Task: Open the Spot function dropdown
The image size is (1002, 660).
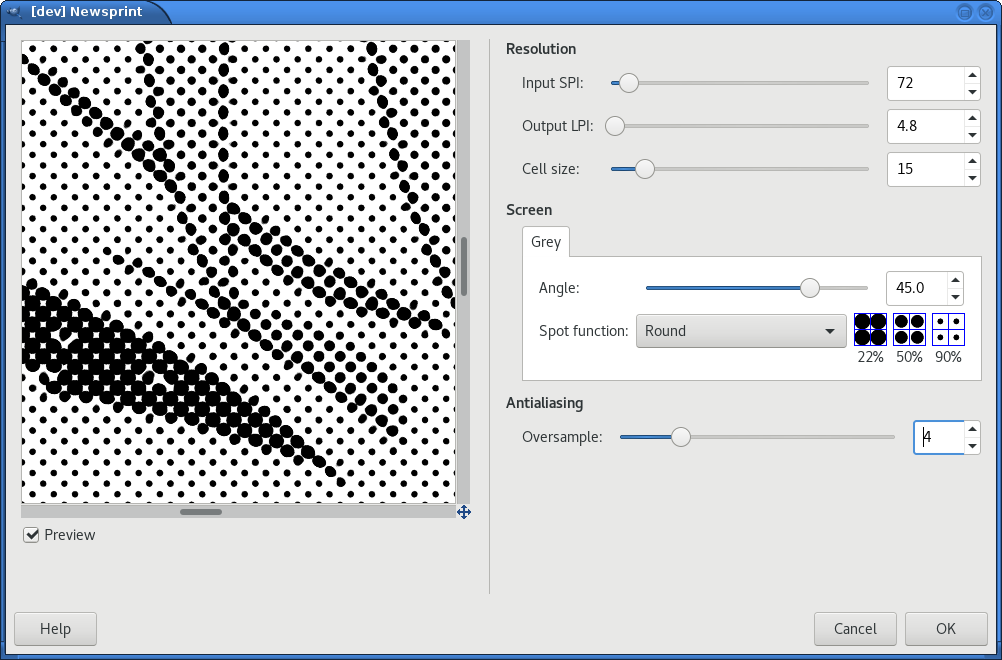Action: coord(741,331)
